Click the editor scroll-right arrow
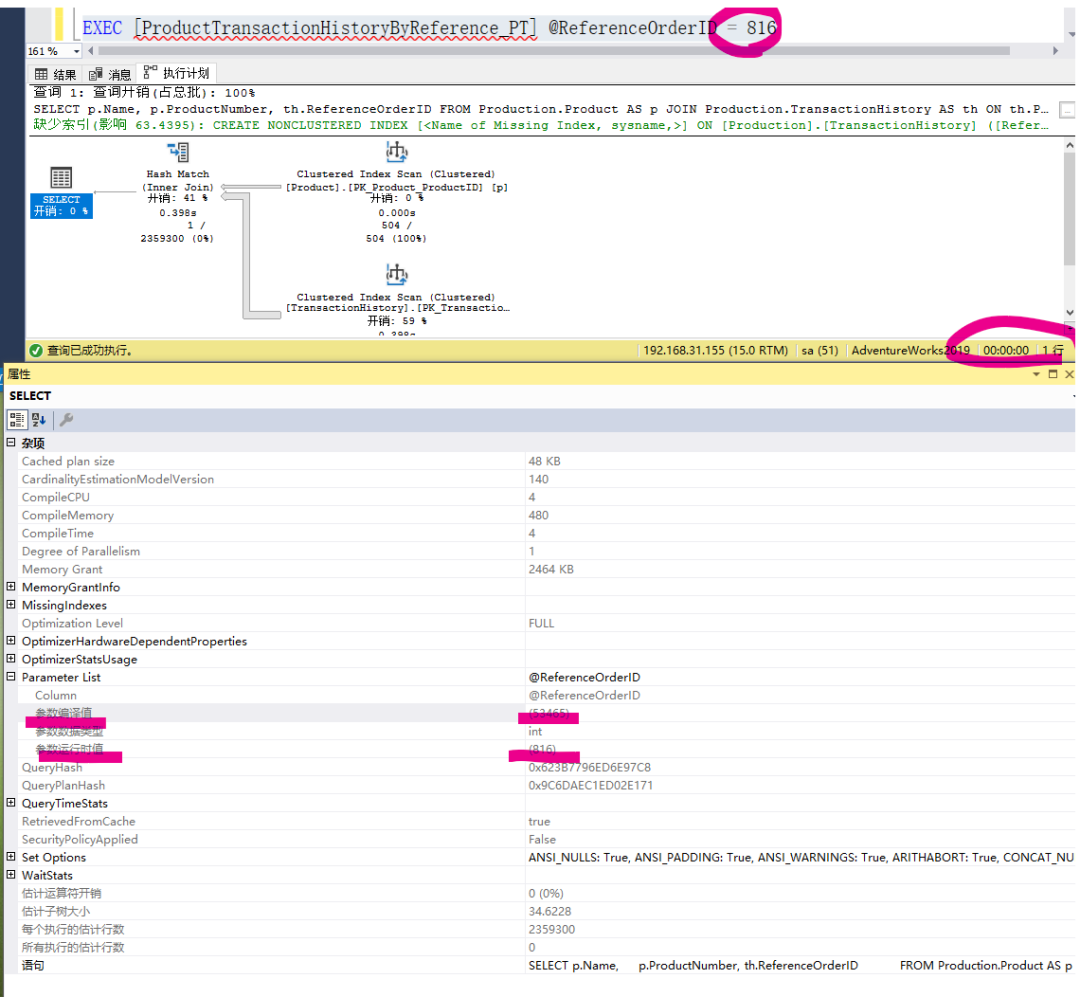Screen dimensions: 1080x997 (1055, 51)
